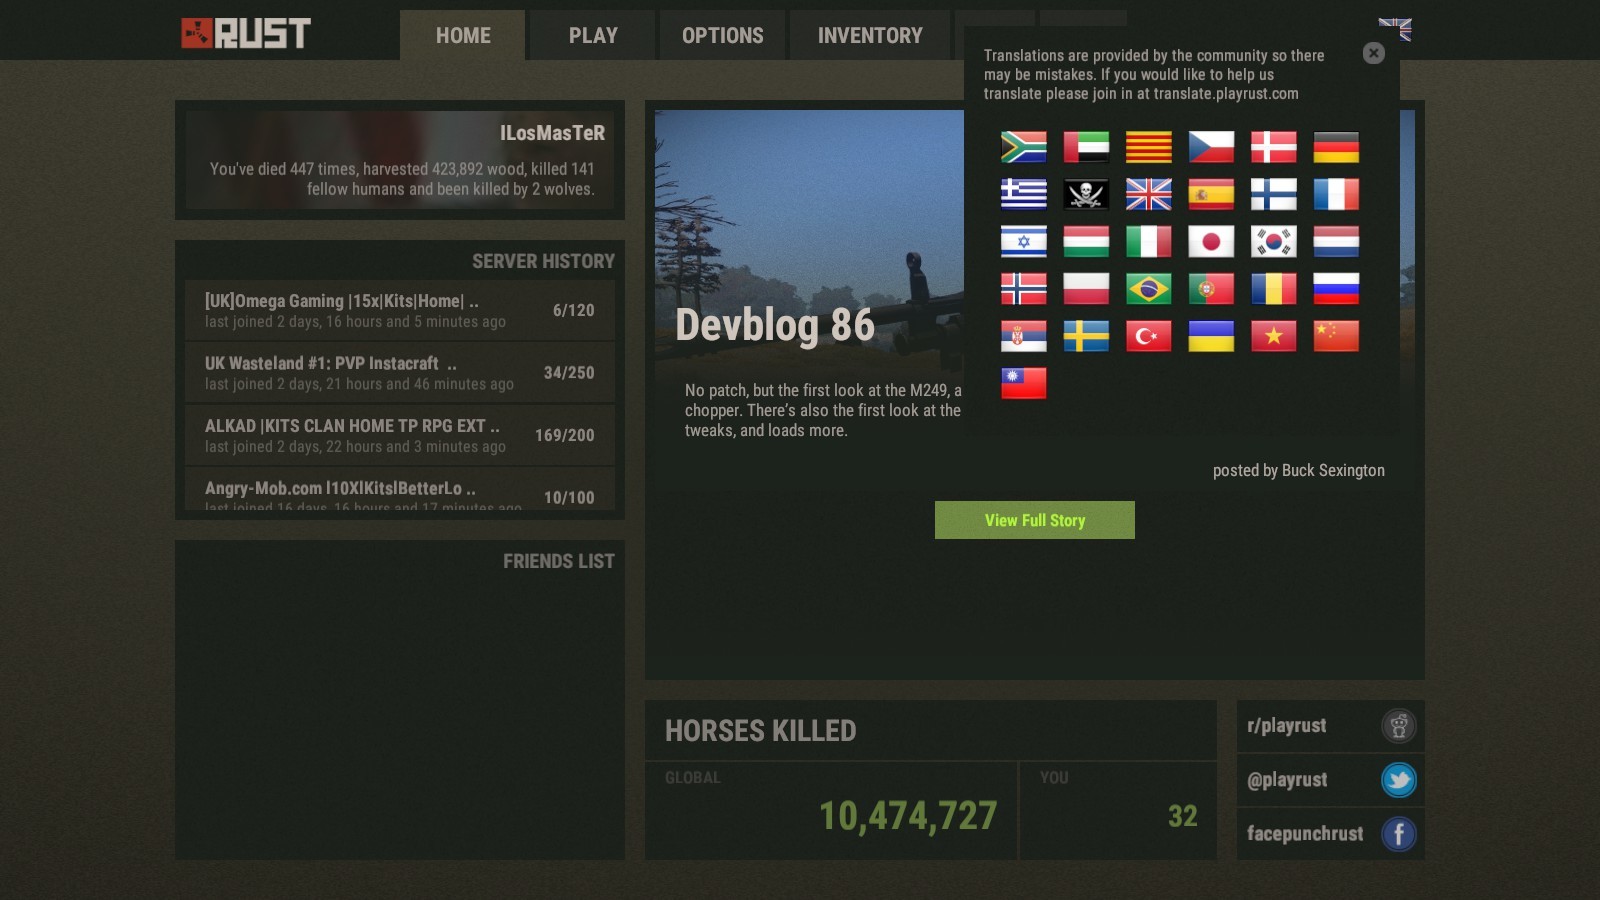Pick the Romanian flag language
This screenshot has width=1600, height=900.
click(x=1274, y=288)
